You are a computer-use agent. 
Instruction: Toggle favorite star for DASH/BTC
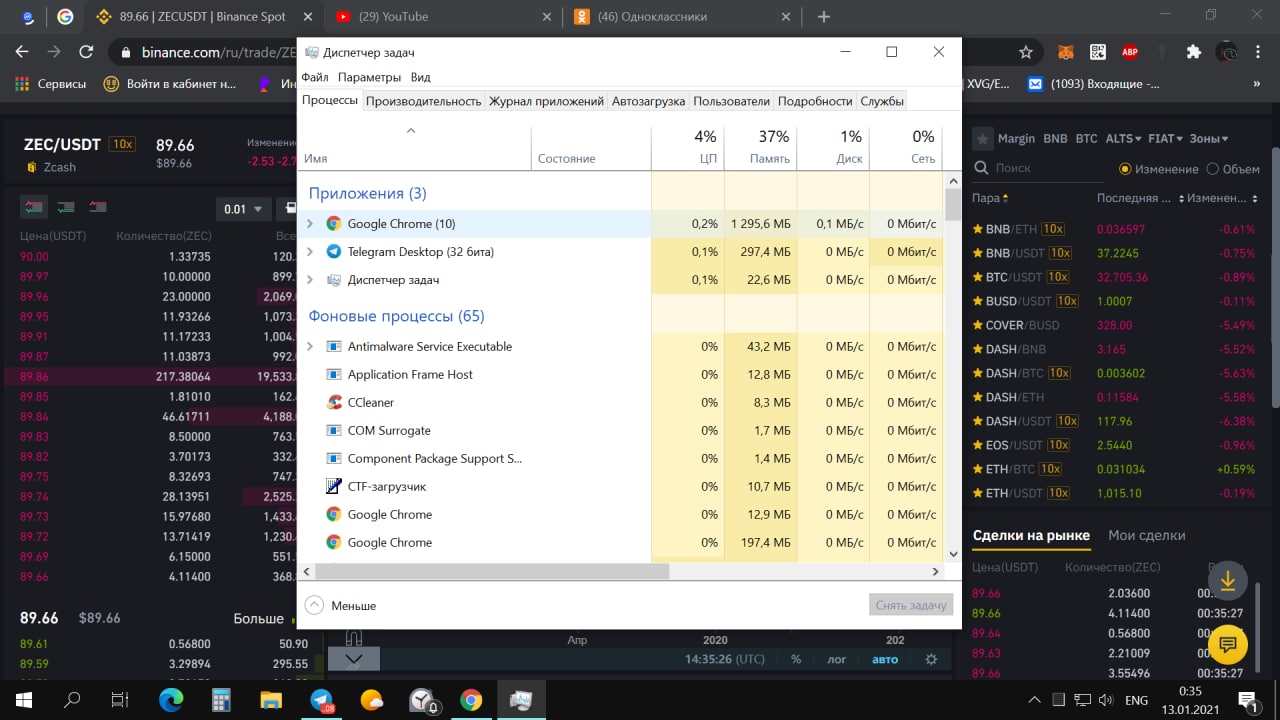click(x=978, y=373)
